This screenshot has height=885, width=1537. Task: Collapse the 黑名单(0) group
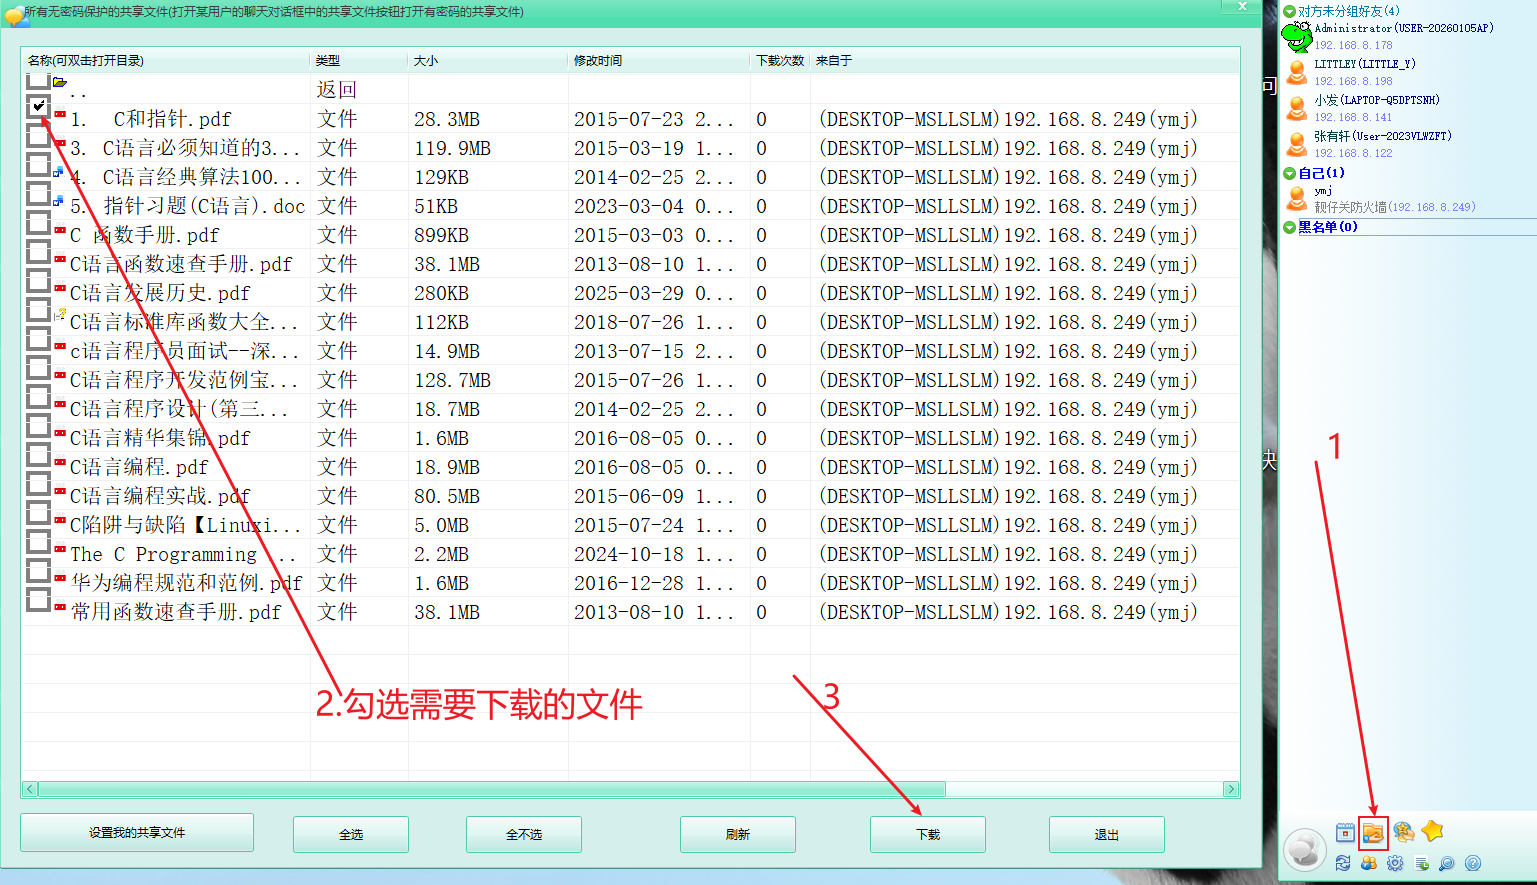(1290, 227)
